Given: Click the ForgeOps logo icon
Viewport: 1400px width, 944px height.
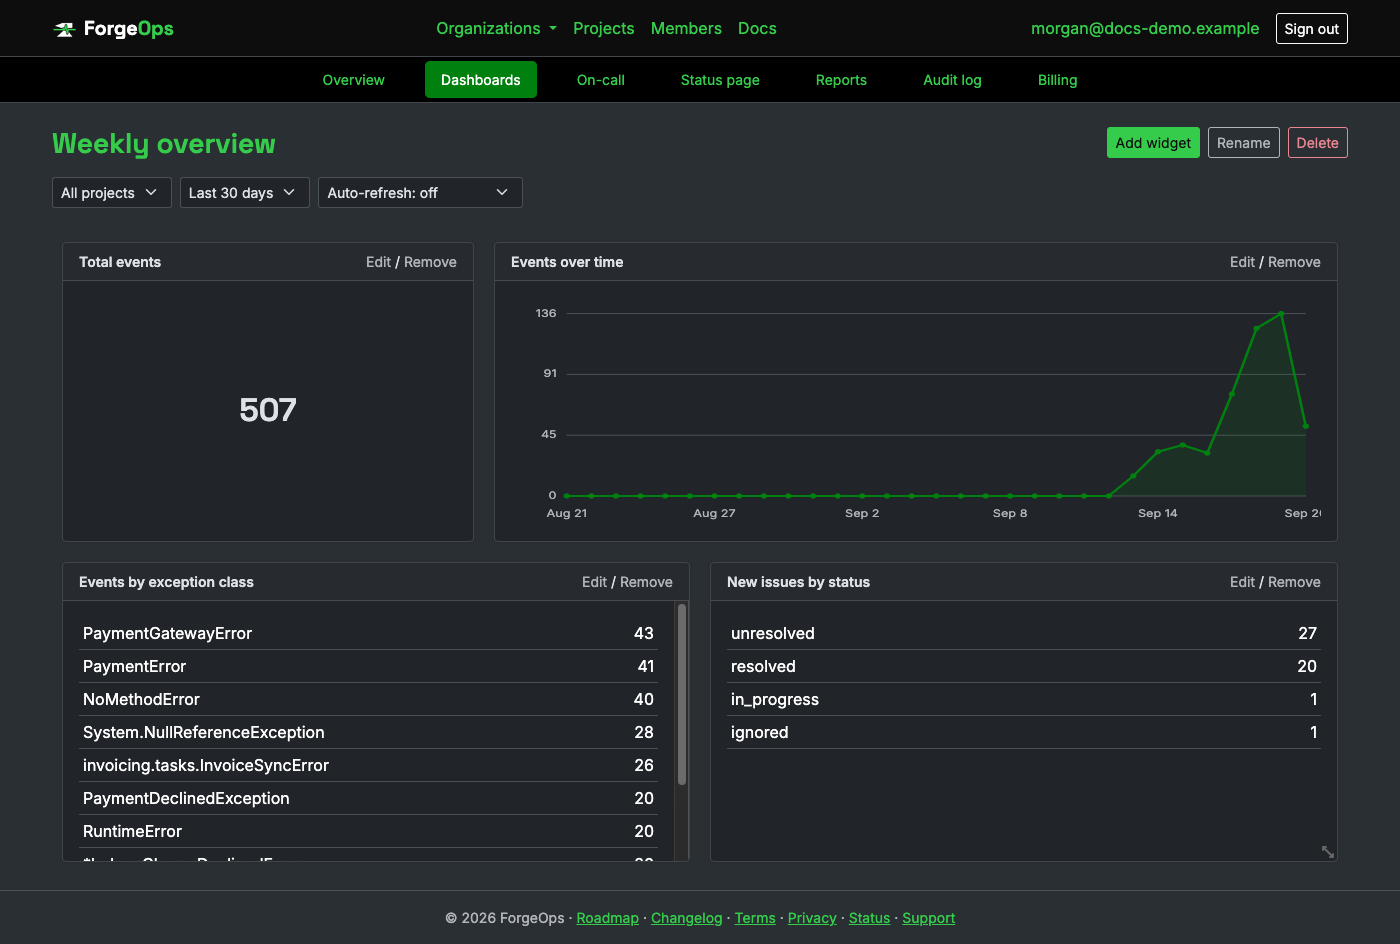Looking at the screenshot, I should [65, 29].
